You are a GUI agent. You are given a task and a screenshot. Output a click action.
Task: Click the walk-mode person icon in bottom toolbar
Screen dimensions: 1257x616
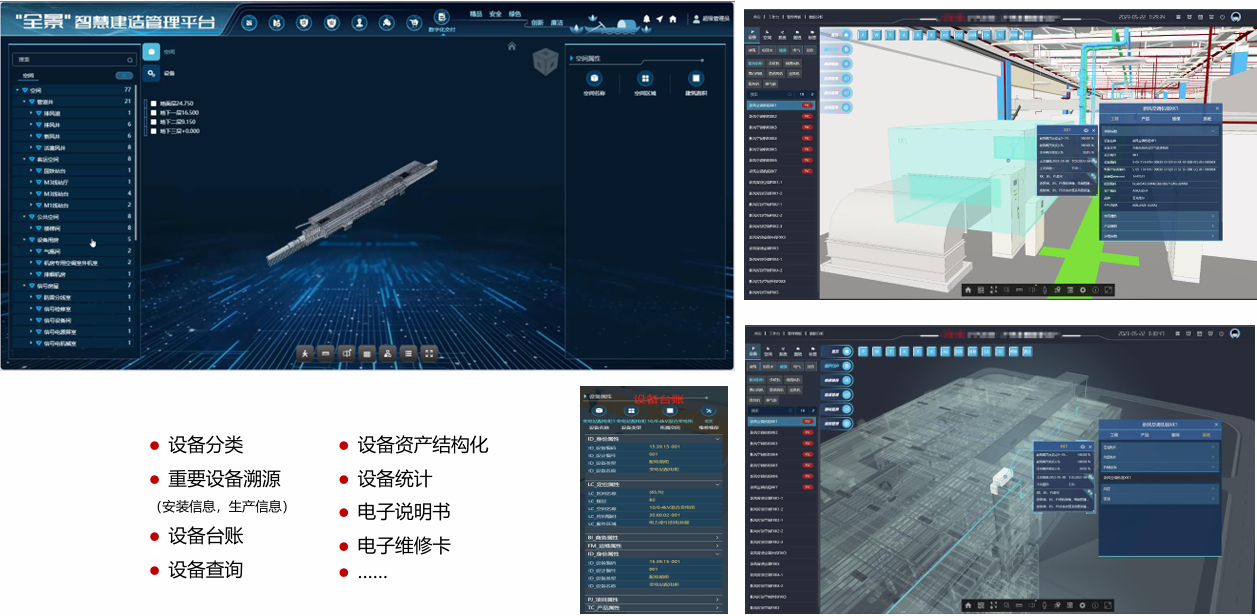pyautogui.click(x=305, y=353)
